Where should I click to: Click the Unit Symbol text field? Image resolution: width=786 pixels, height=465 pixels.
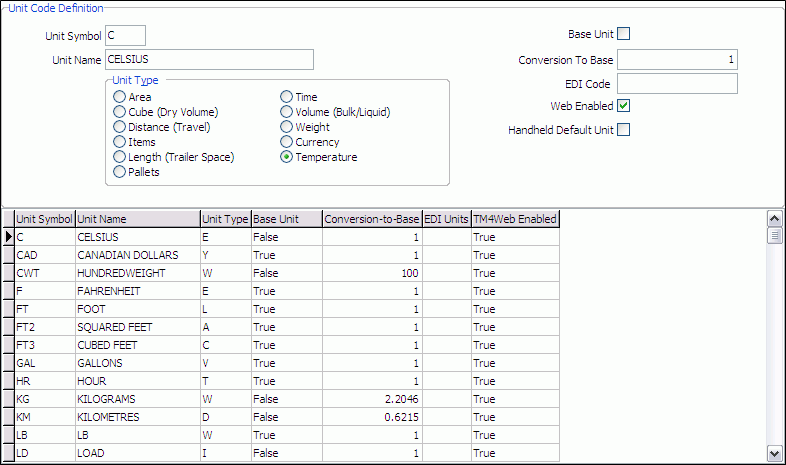125,36
